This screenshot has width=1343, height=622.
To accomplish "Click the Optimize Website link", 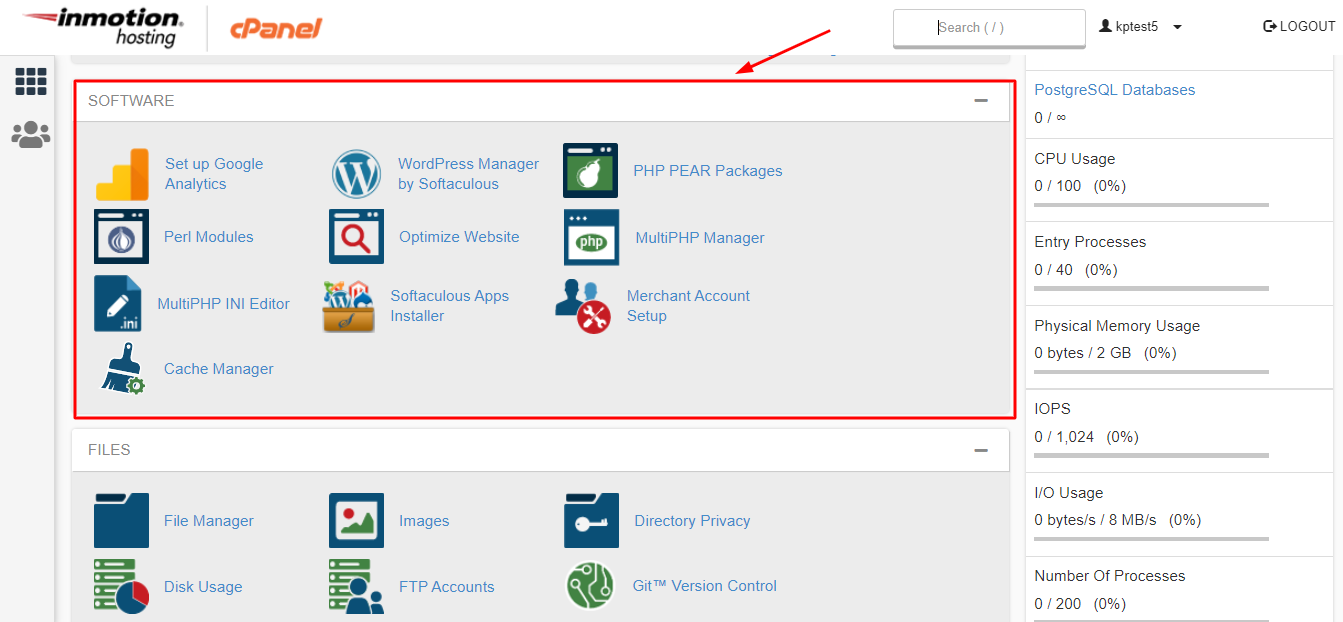I will click(x=459, y=237).
